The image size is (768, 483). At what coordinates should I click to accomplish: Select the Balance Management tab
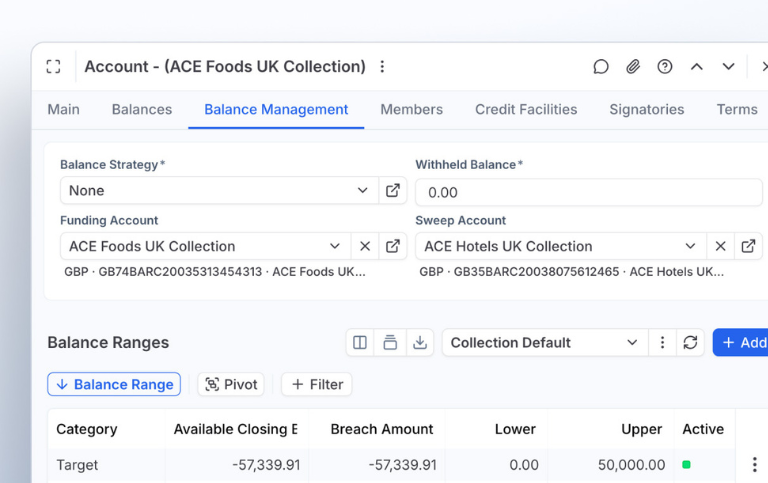coord(276,109)
